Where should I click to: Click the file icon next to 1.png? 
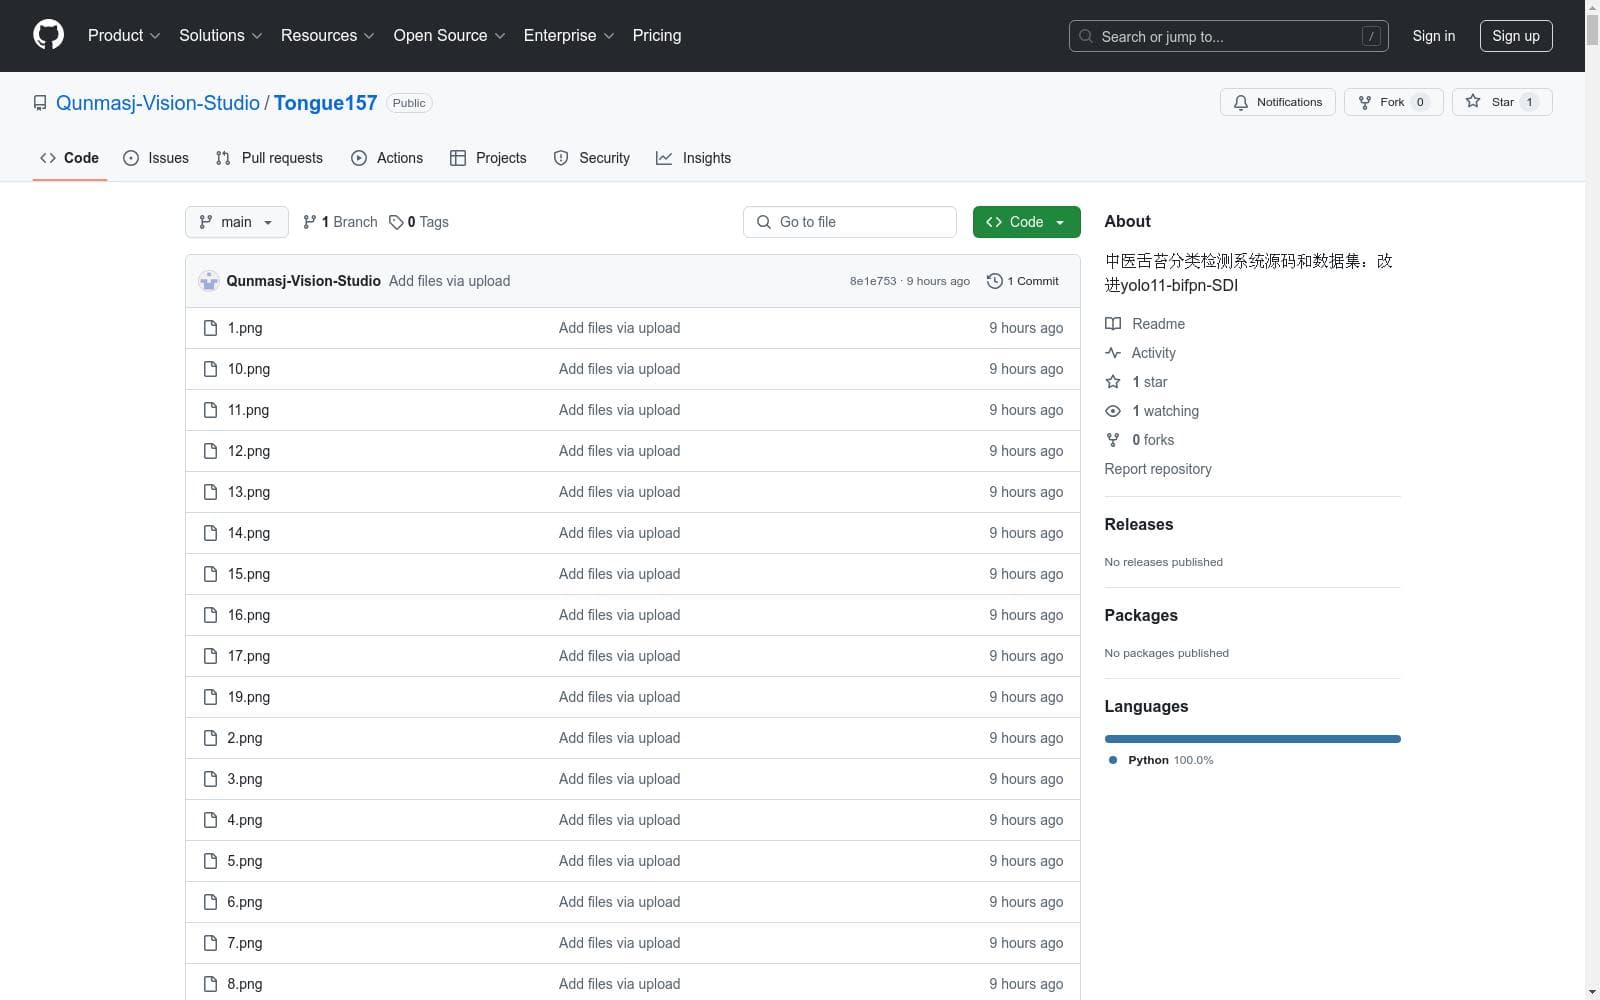[x=210, y=328]
